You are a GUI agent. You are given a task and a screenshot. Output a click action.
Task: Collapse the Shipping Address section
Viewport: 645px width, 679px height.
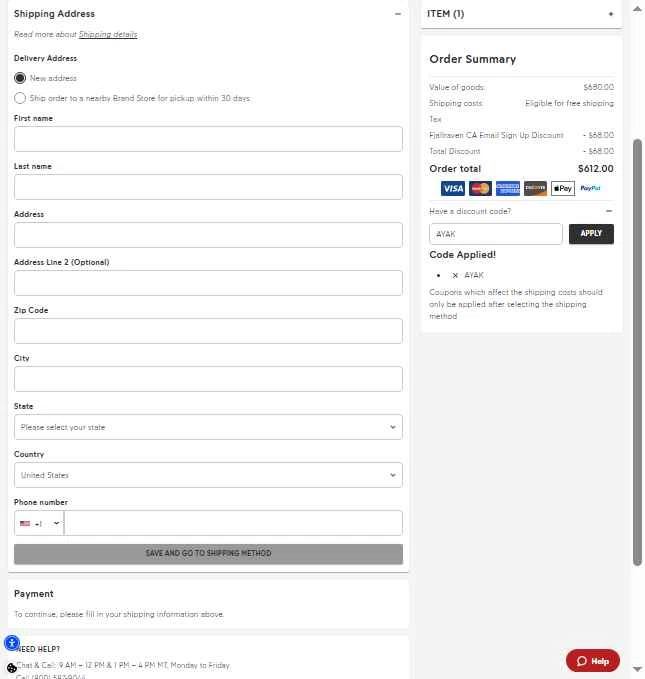pyautogui.click(x=398, y=14)
